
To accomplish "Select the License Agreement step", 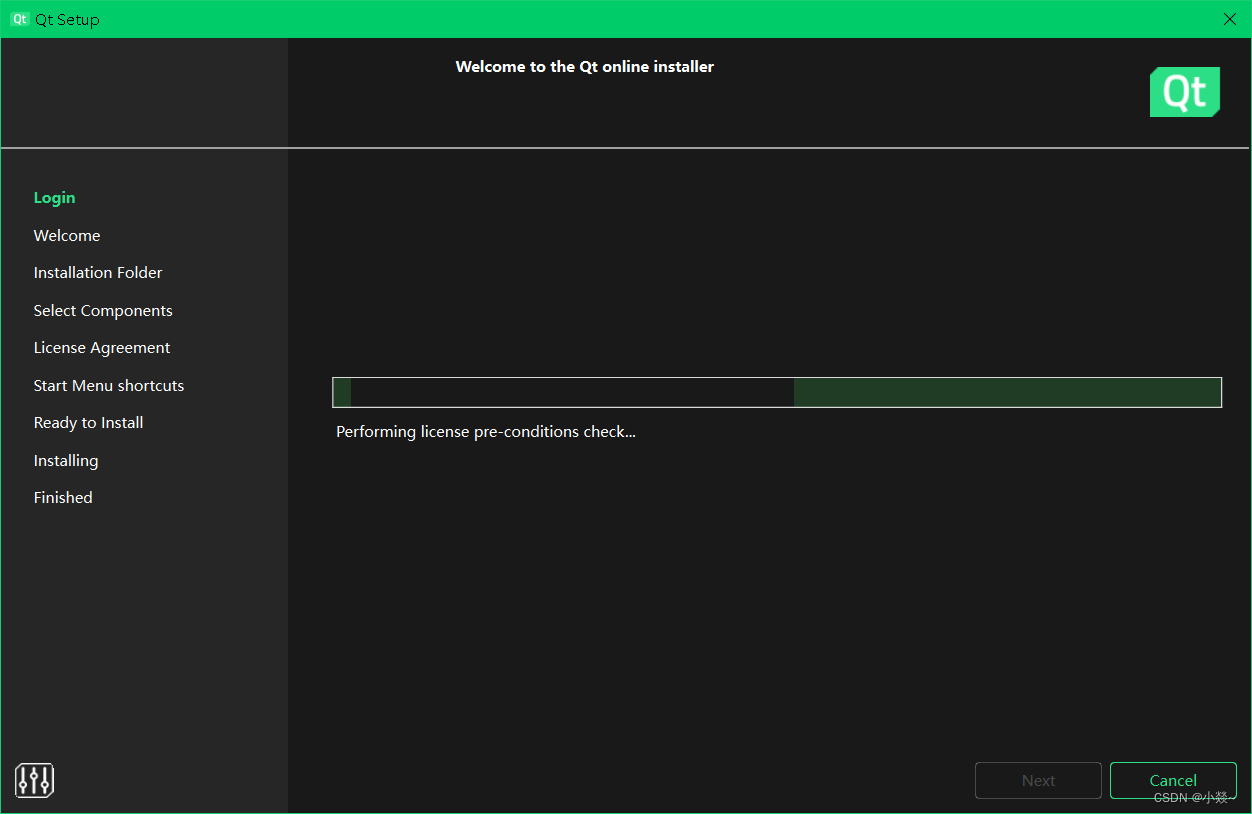I will [x=101, y=347].
